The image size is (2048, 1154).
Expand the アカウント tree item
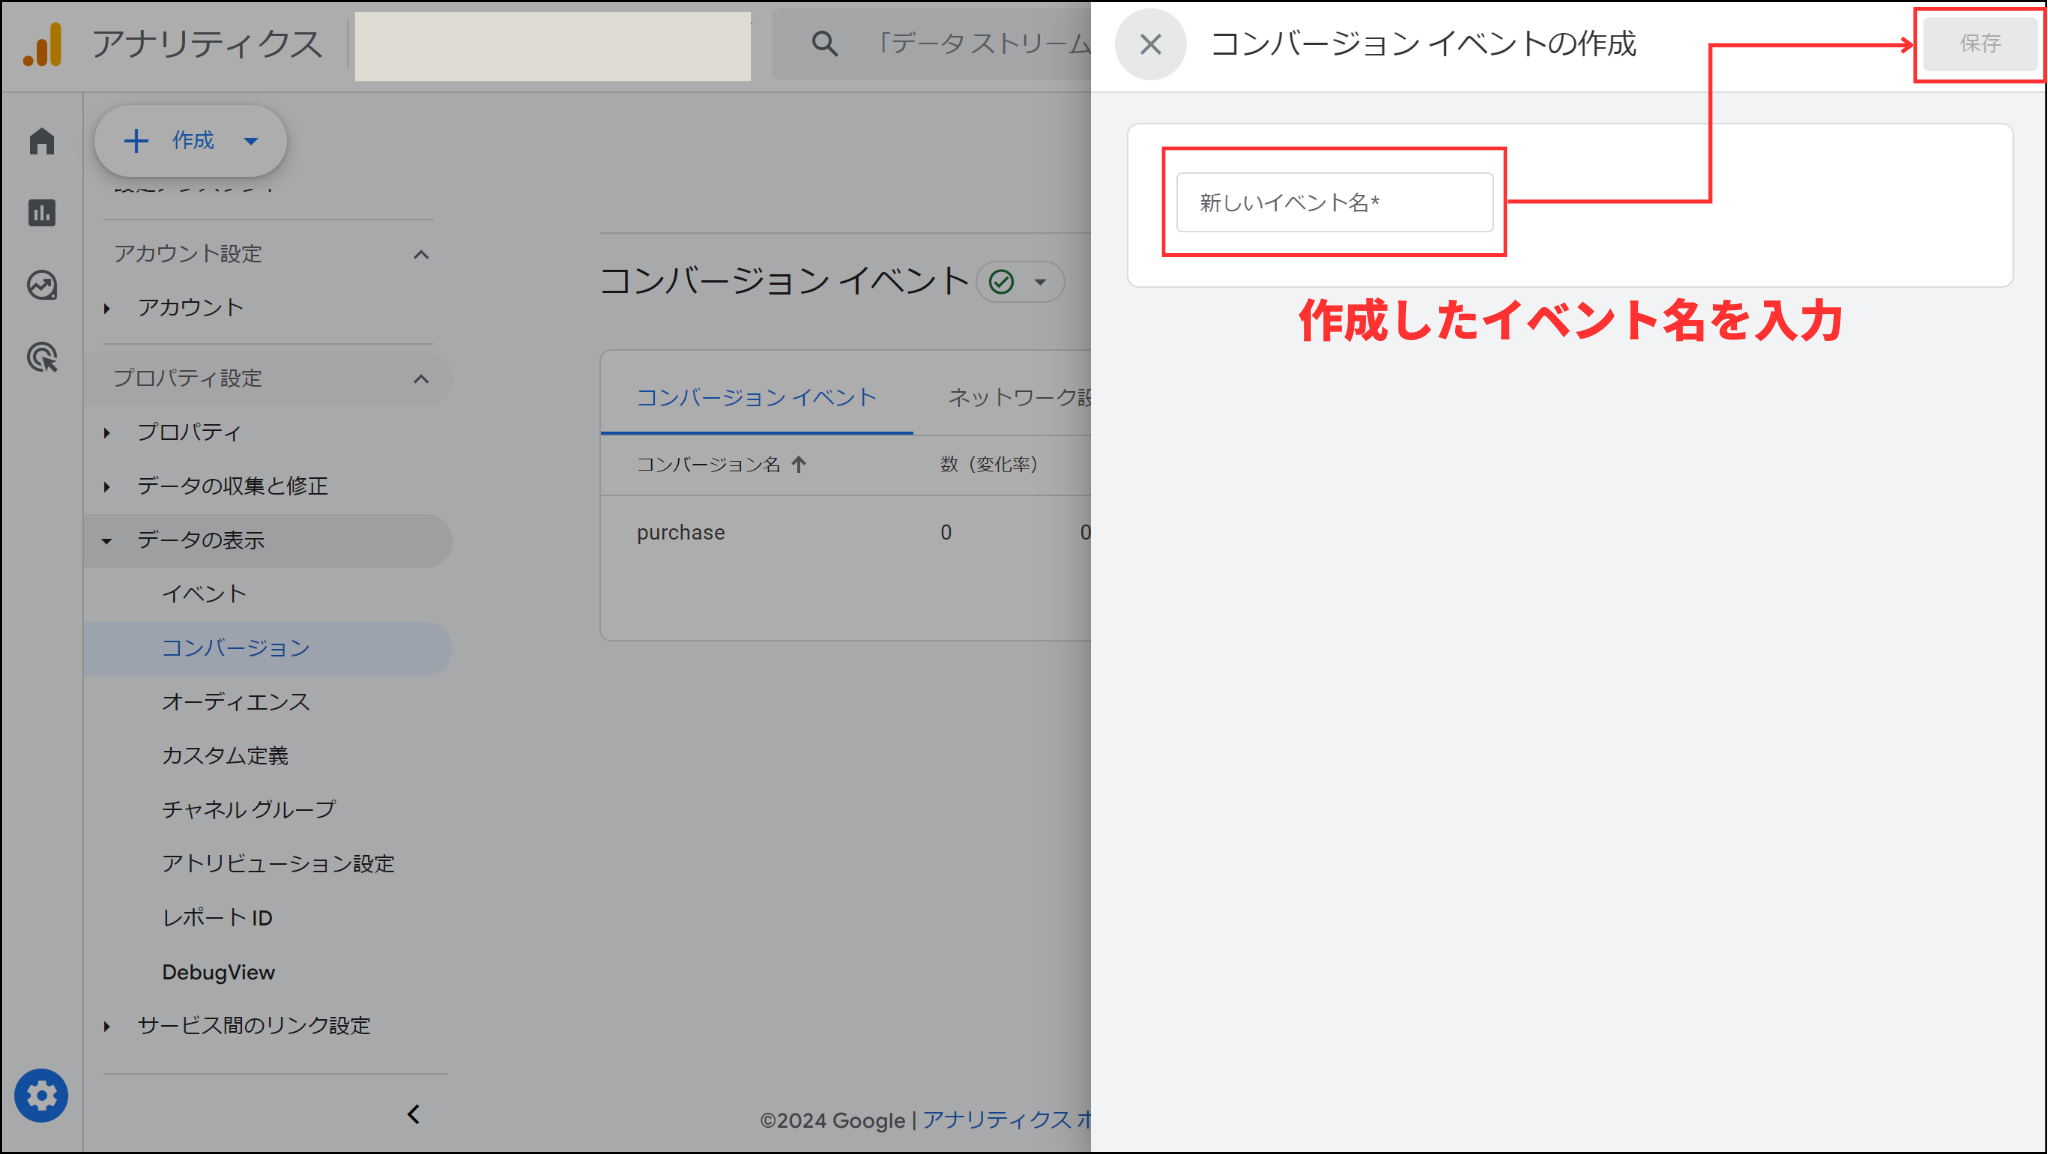pos(107,308)
